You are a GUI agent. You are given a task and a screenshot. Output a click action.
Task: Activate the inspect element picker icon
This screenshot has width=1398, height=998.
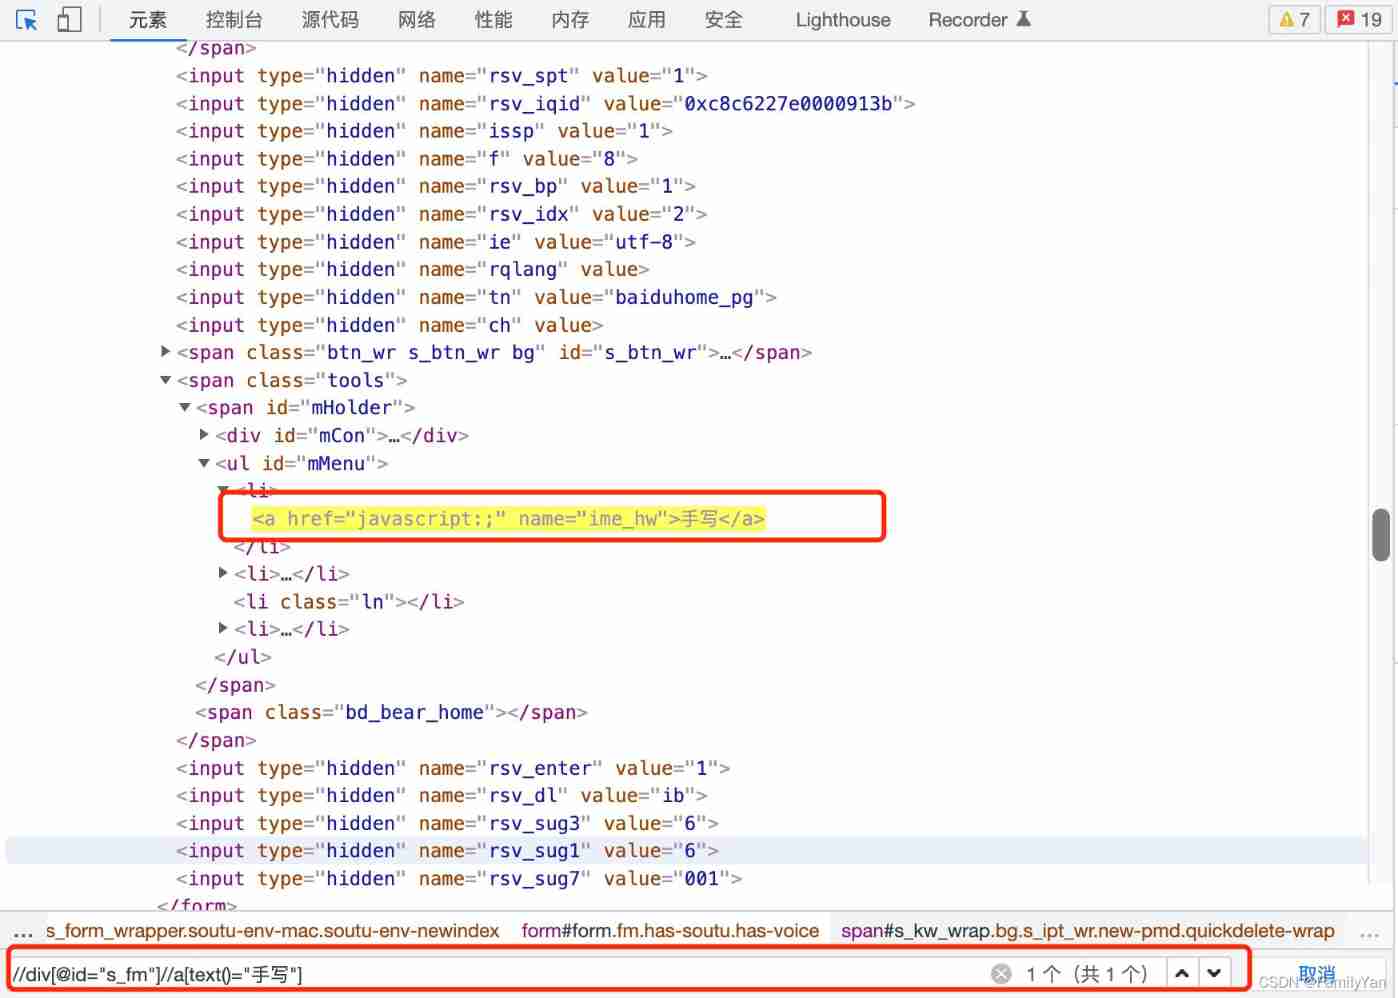[x=27, y=20]
